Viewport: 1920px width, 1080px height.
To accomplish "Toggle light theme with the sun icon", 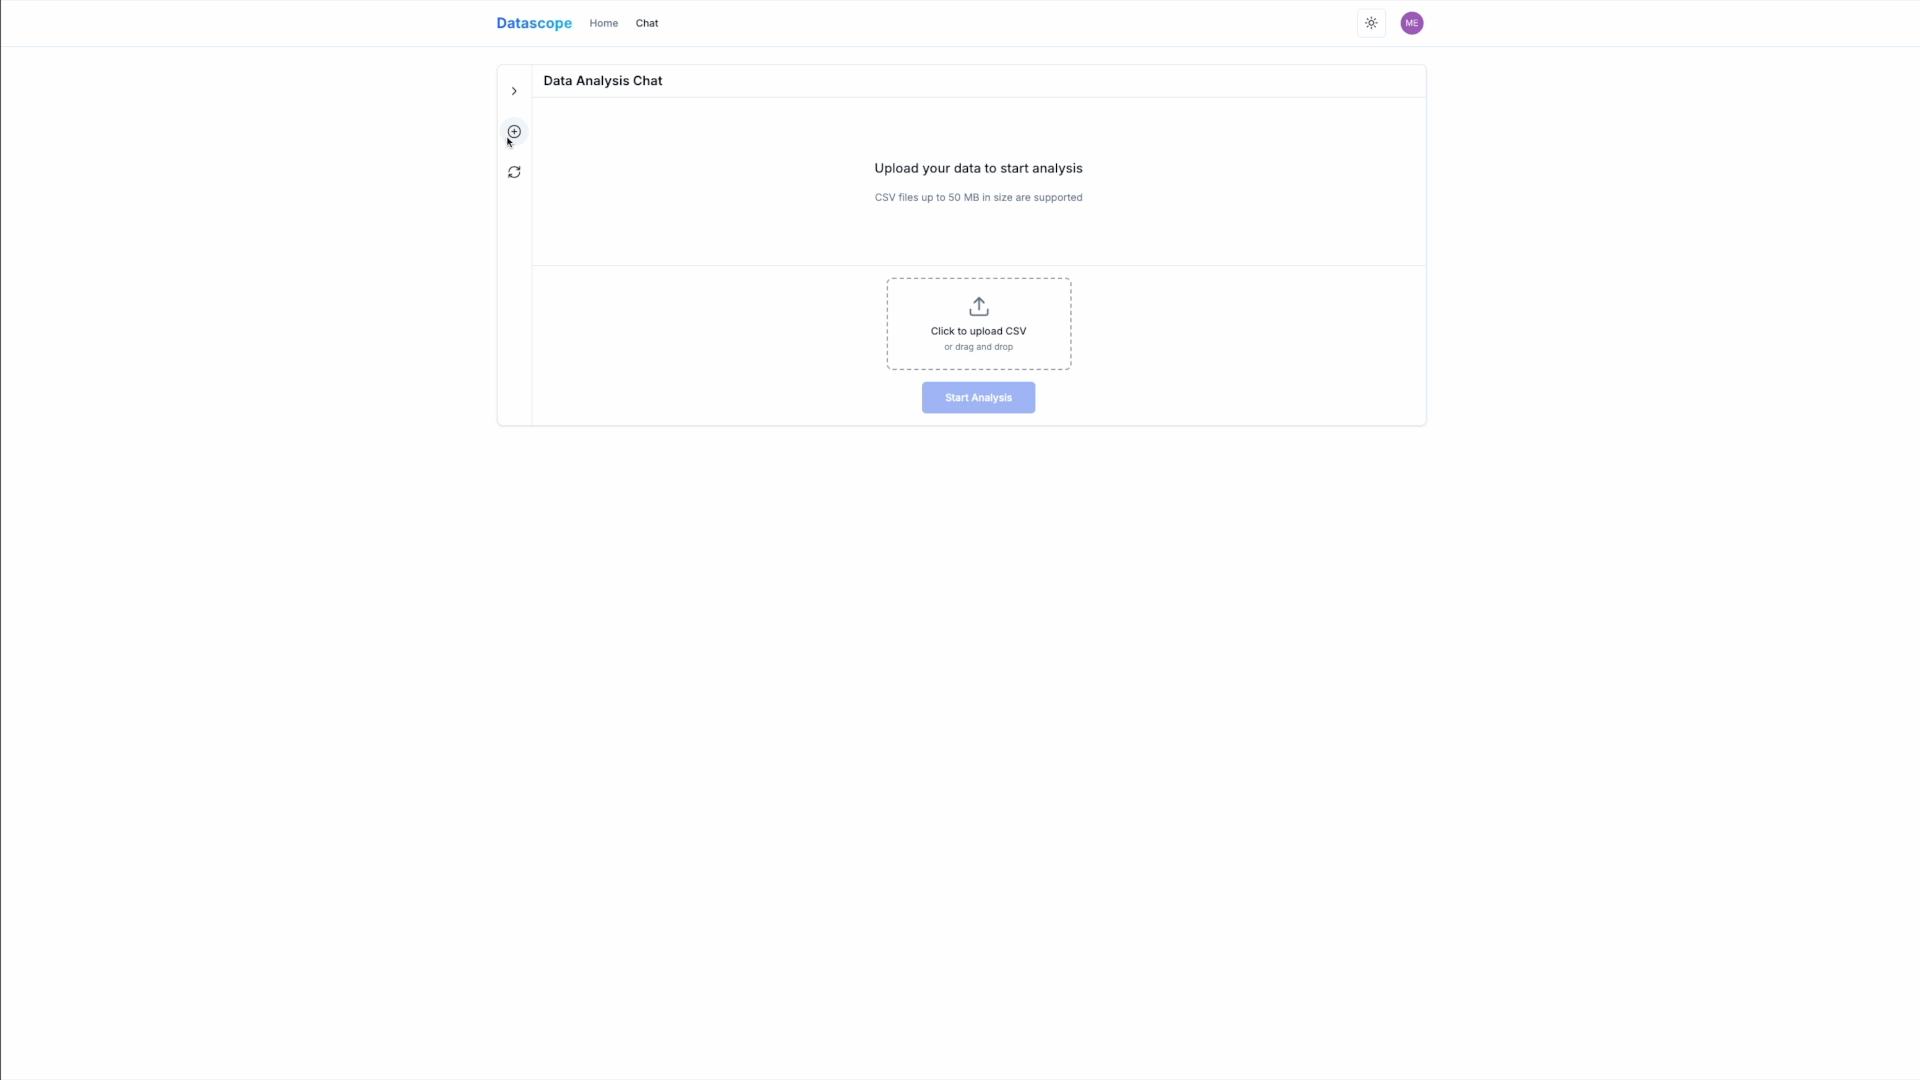I will pyautogui.click(x=1370, y=22).
